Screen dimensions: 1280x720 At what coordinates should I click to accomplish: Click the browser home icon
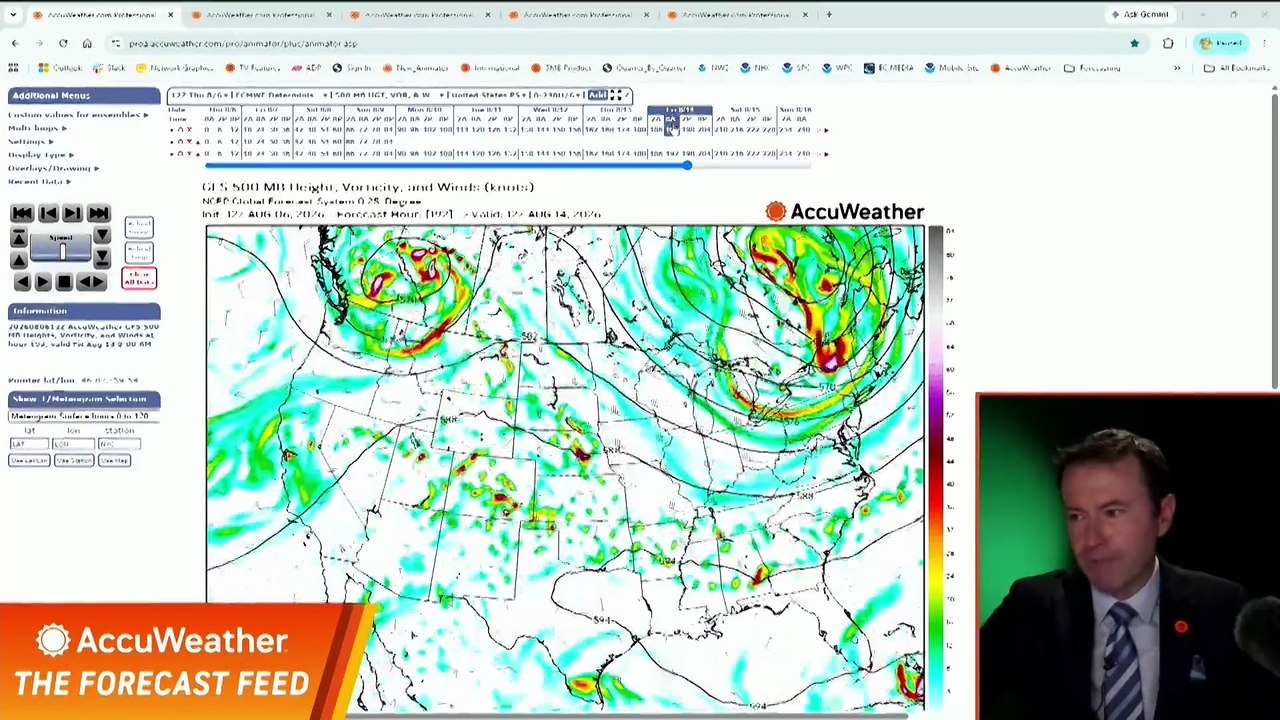click(87, 43)
